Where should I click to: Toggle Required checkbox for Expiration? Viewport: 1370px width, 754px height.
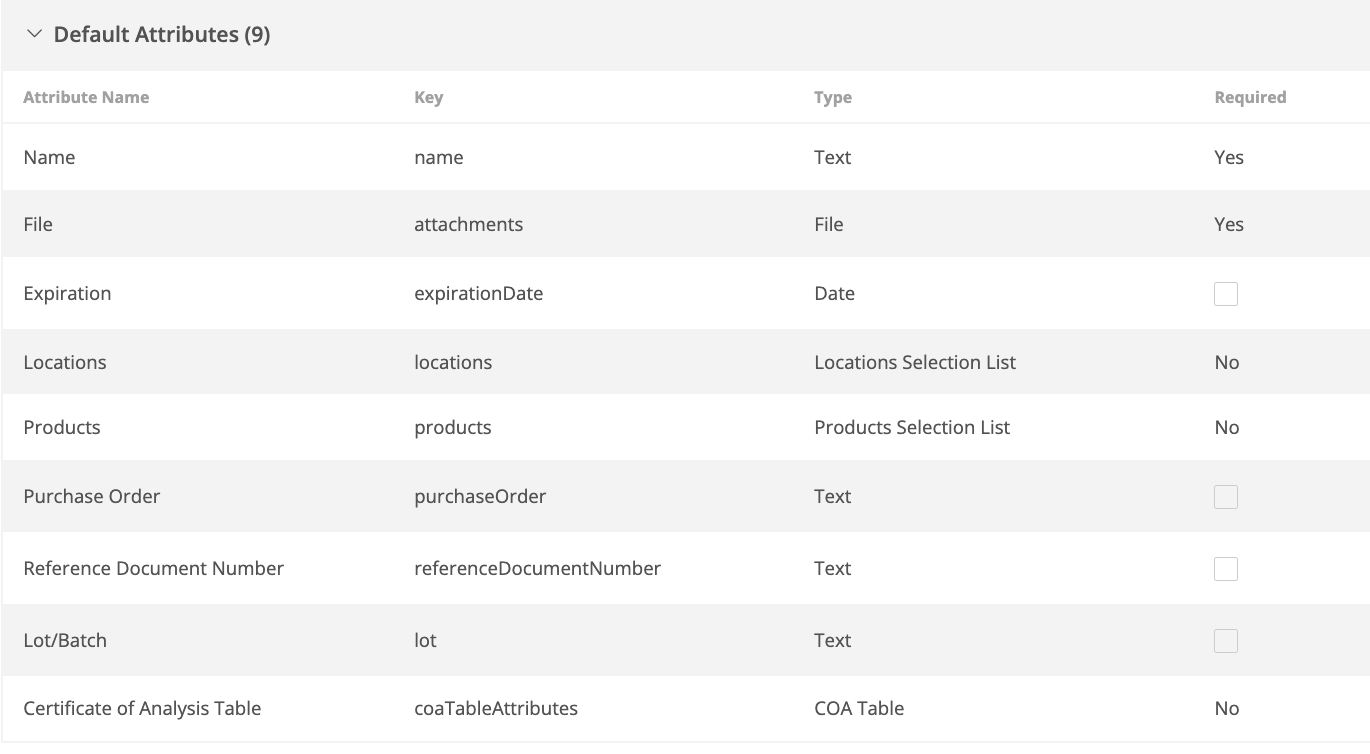(1225, 293)
